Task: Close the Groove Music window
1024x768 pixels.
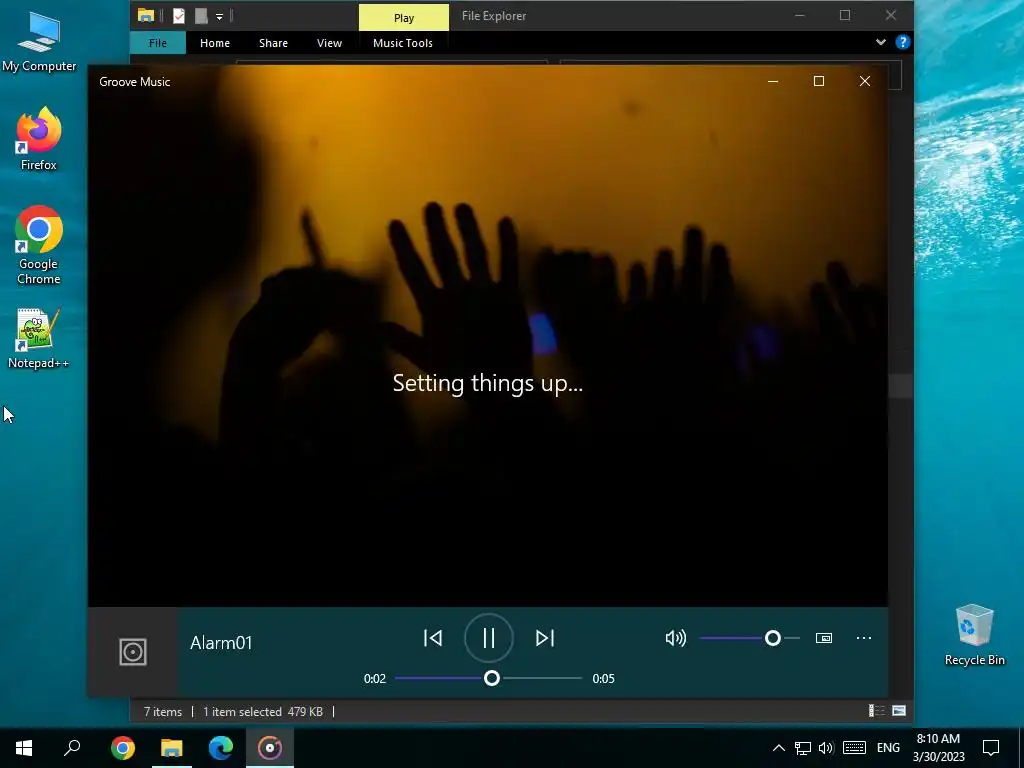Action: [865, 81]
